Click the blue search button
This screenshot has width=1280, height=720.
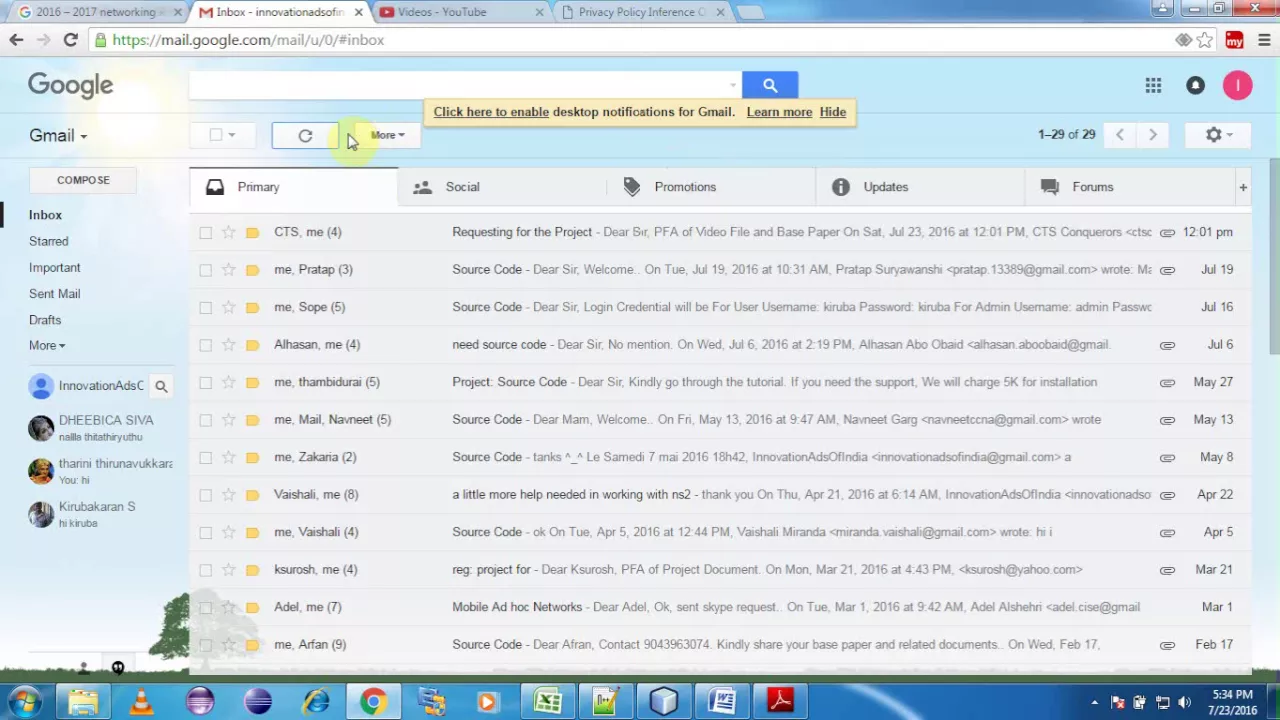pos(770,86)
